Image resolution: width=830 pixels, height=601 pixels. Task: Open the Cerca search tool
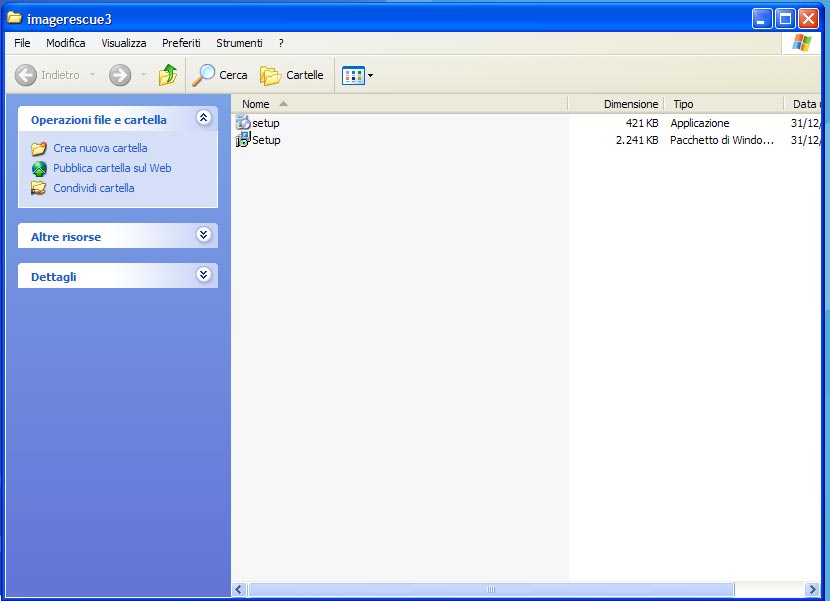[x=220, y=75]
